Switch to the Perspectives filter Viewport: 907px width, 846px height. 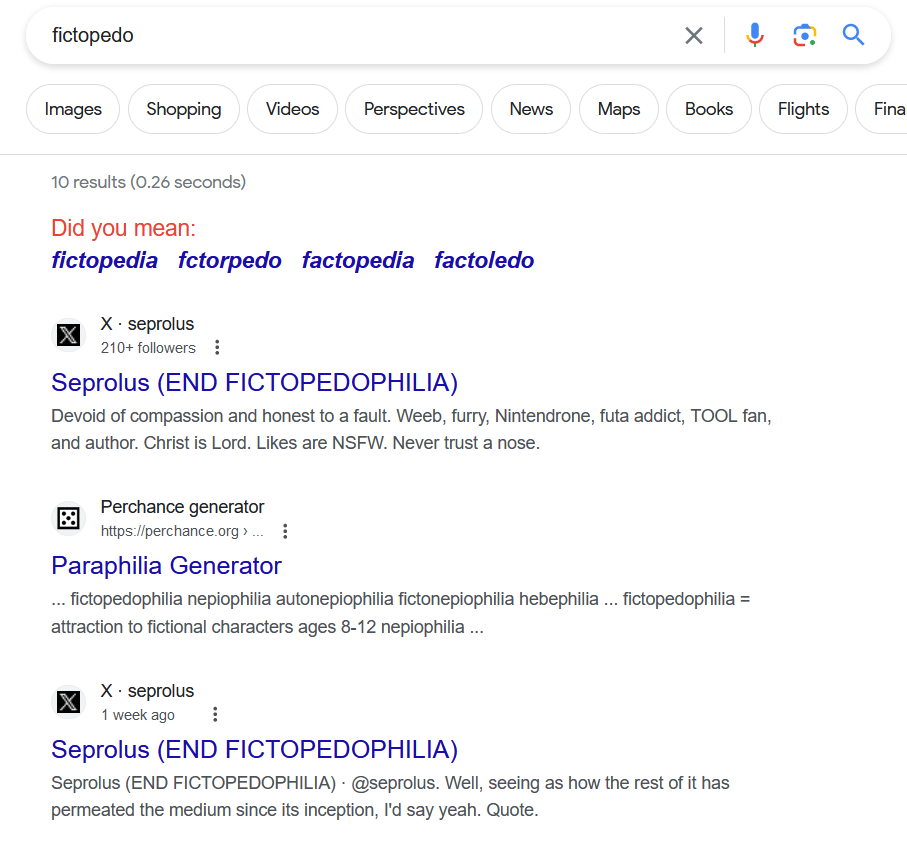[414, 109]
